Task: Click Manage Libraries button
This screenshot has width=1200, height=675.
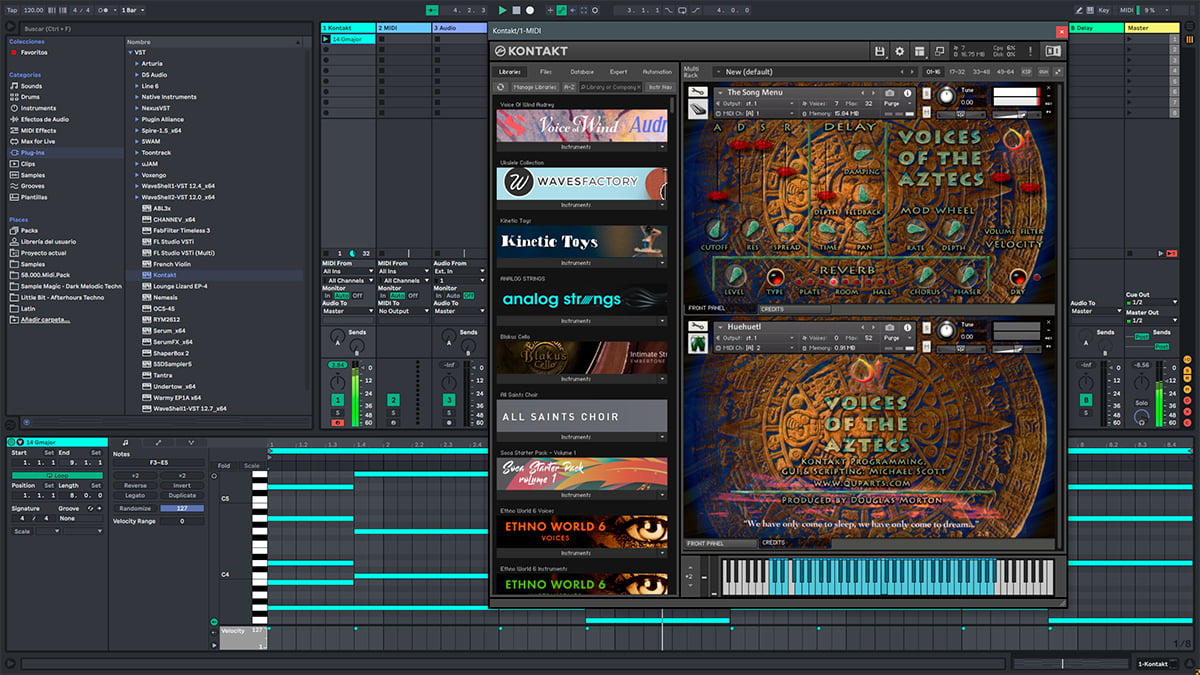Action: point(535,88)
